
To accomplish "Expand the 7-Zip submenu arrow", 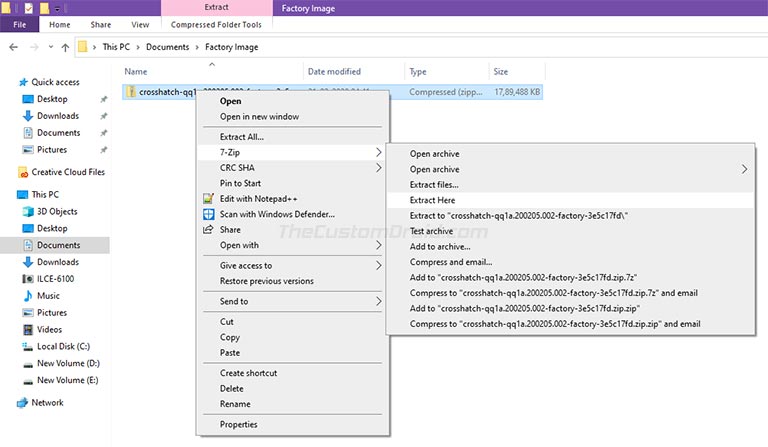I will pyautogui.click(x=379, y=152).
